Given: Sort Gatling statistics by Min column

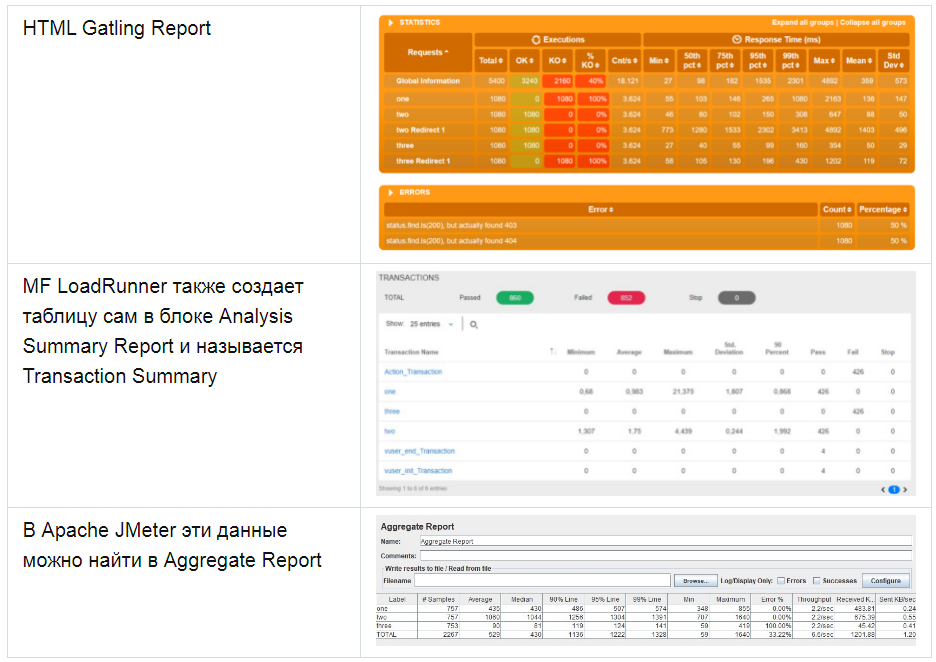Looking at the screenshot, I should click(x=659, y=60).
